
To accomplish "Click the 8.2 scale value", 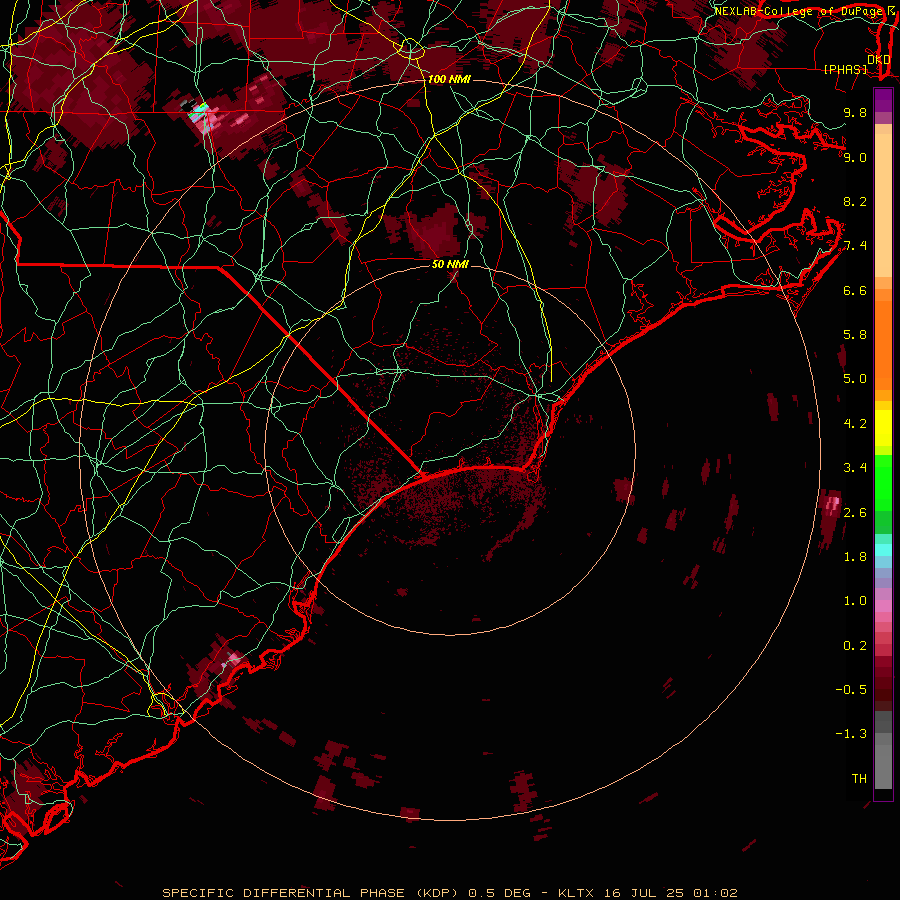I will coord(855,201).
